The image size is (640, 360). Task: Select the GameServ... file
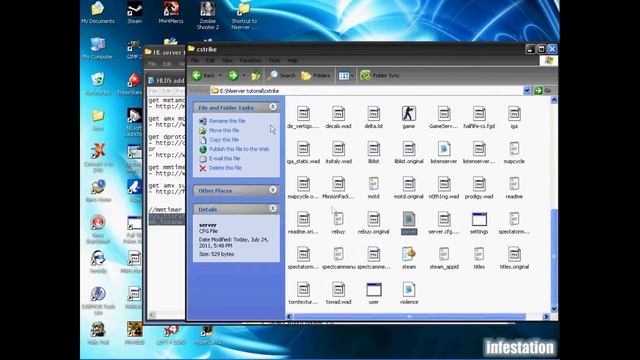coord(444,118)
